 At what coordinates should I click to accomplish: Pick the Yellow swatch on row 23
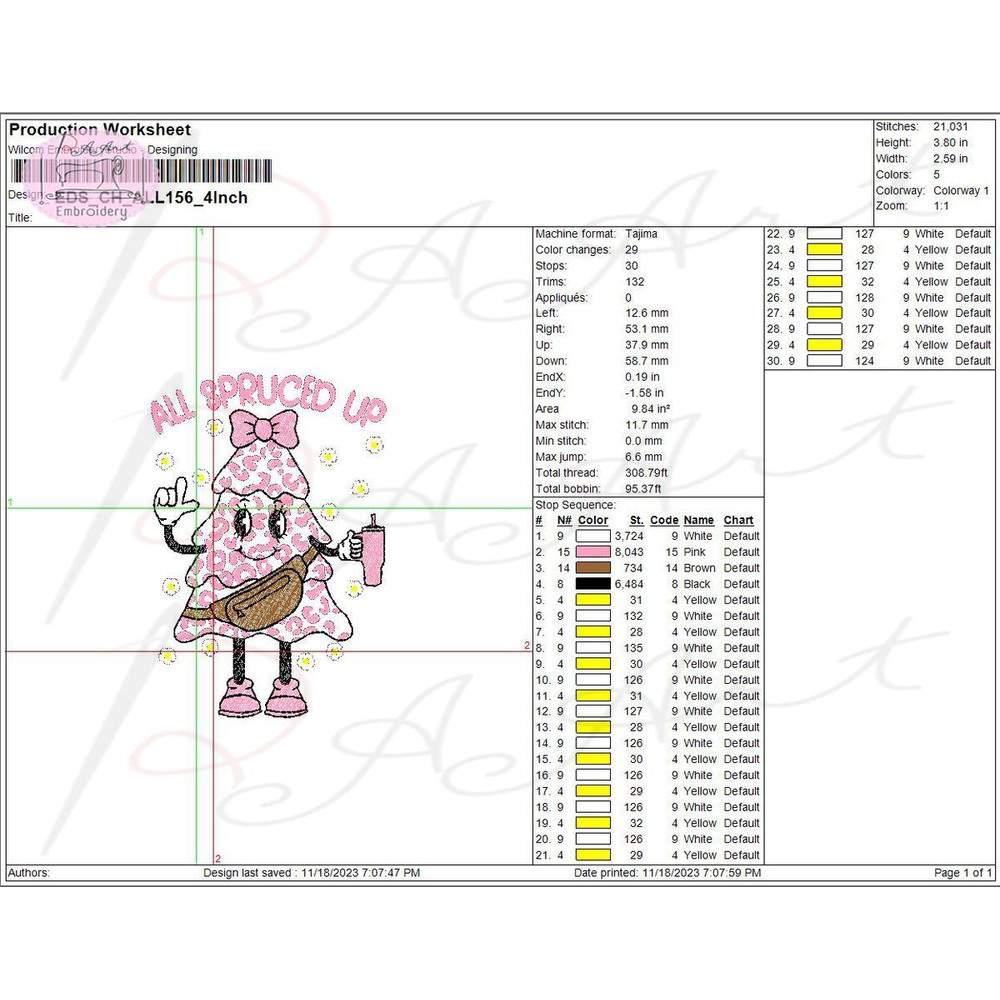[825, 249]
